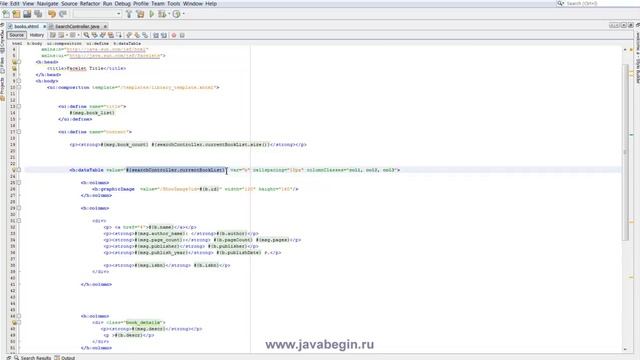
Task: Open the Projects side panel tab
Action: tap(2, 88)
